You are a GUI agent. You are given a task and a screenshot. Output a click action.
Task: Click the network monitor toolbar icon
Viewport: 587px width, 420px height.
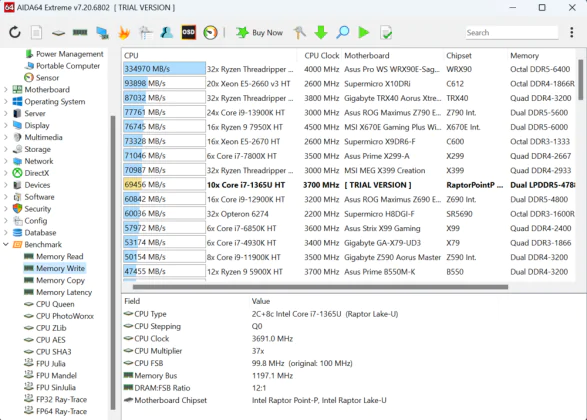pos(102,33)
